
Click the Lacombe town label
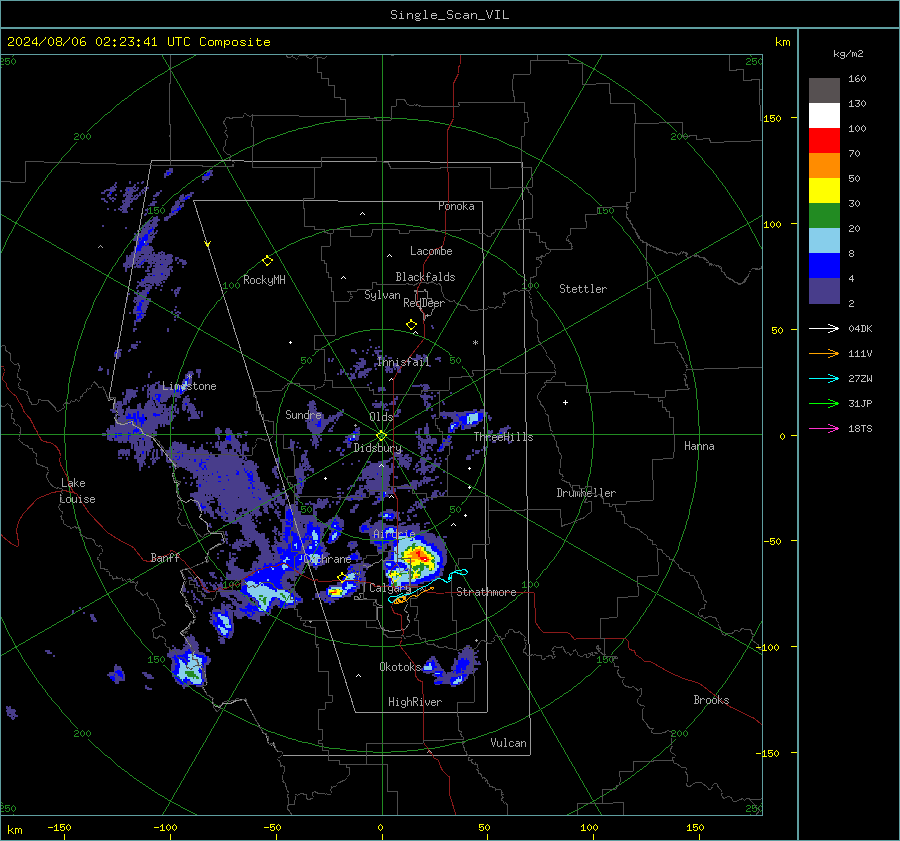[x=431, y=251]
